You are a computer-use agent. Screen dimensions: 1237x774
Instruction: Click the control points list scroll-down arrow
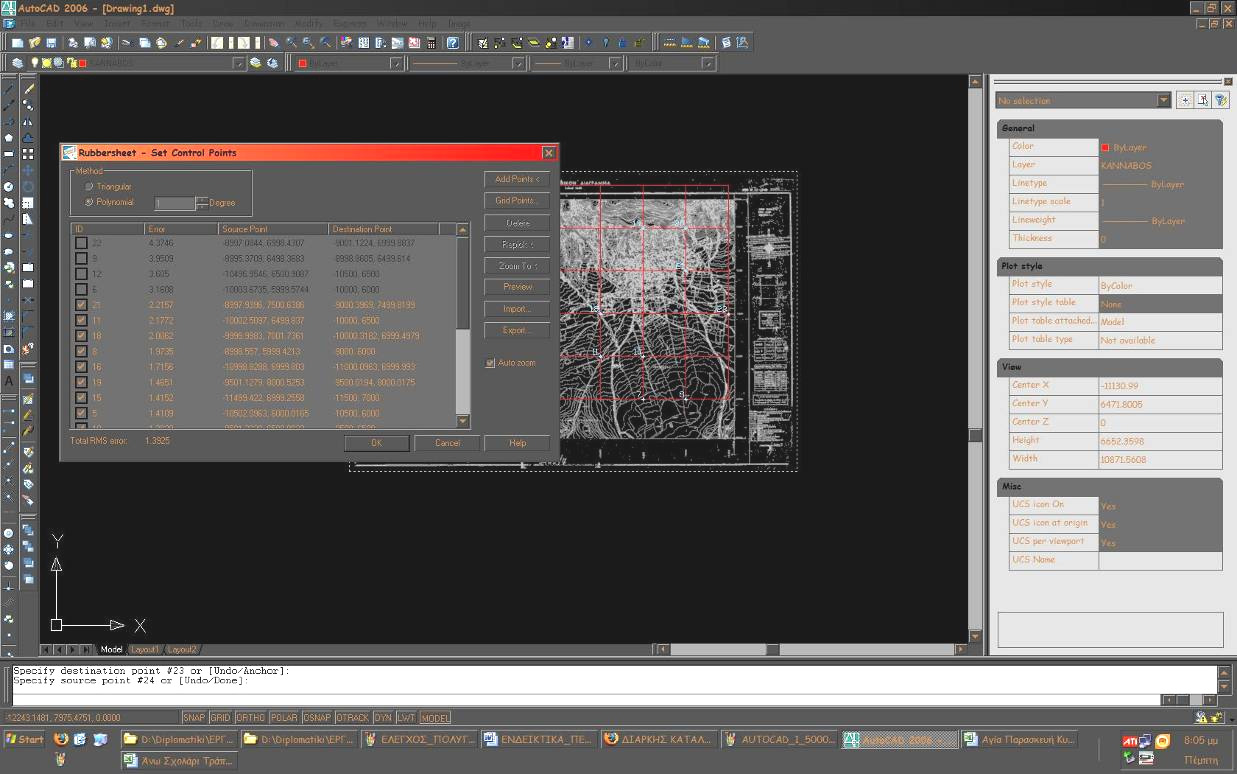click(x=462, y=423)
